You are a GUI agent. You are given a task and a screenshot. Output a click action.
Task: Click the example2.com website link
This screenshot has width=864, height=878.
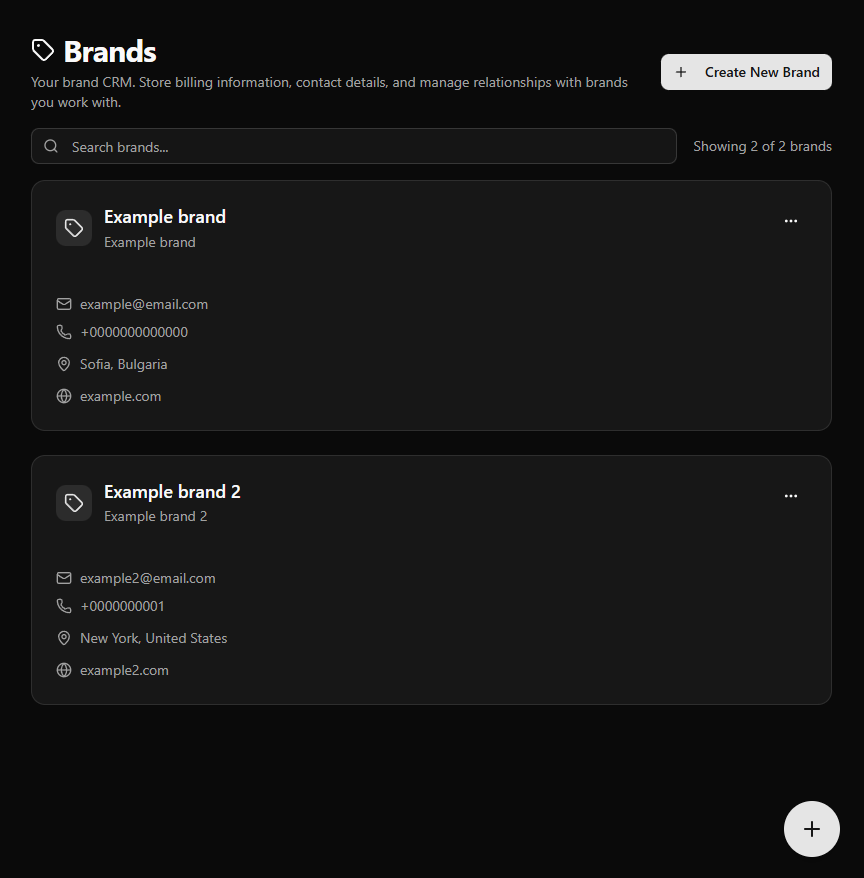tap(124, 670)
